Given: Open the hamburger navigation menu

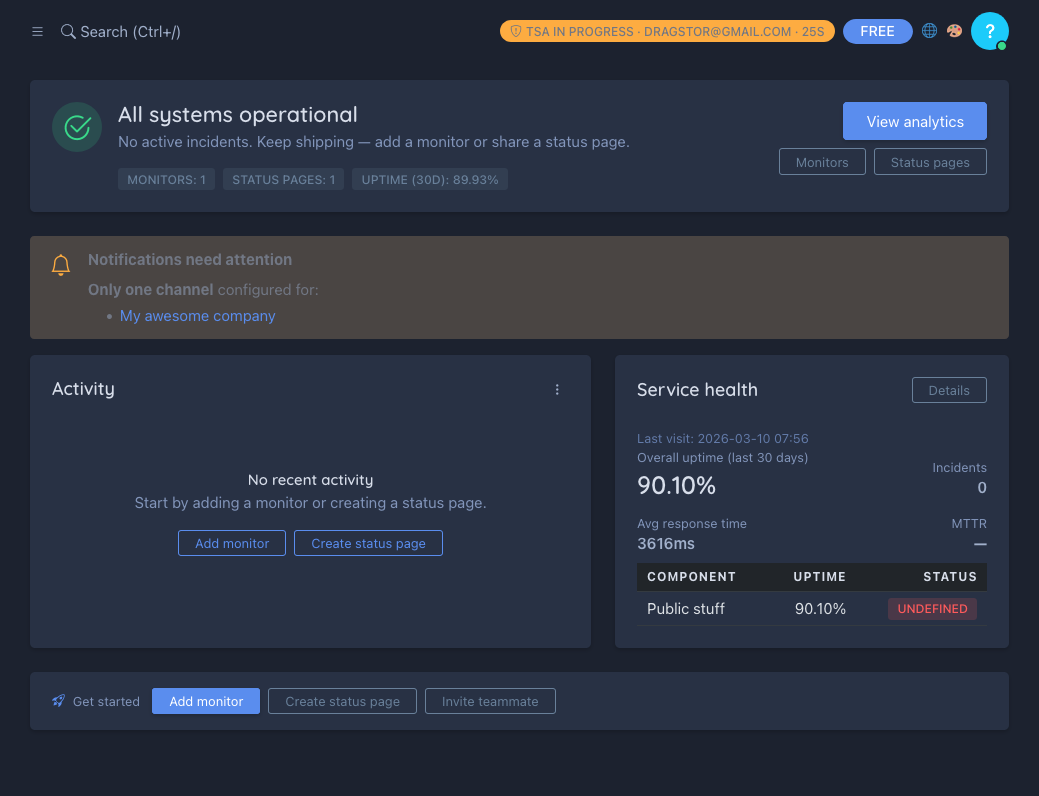Looking at the screenshot, I should (37, 31).
